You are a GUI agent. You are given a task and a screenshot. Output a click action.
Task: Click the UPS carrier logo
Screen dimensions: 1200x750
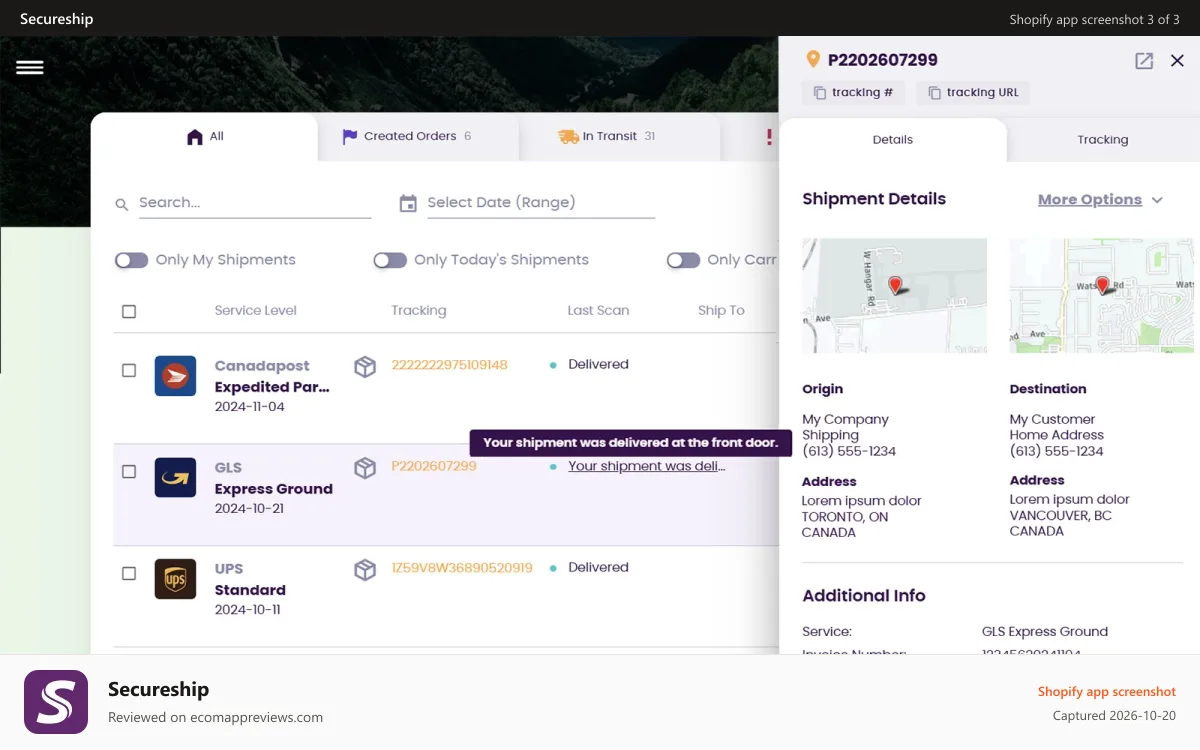pos(175,579)
